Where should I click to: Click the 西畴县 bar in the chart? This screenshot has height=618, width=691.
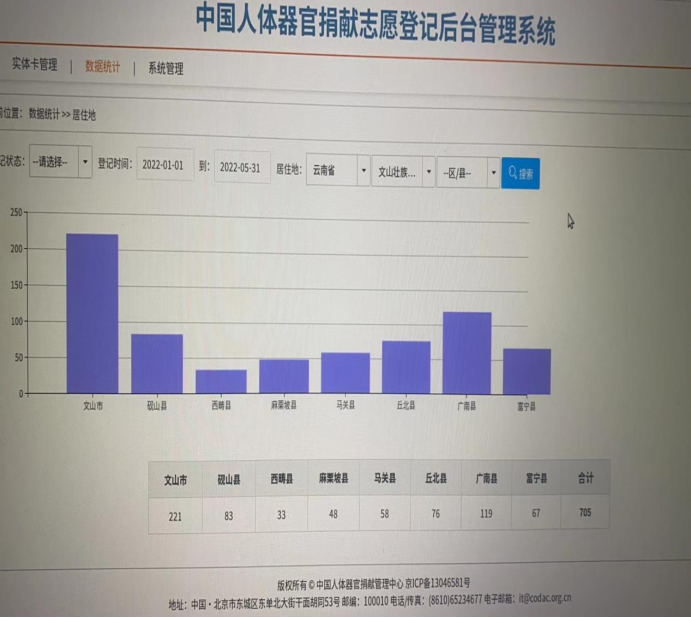point(221,381)
